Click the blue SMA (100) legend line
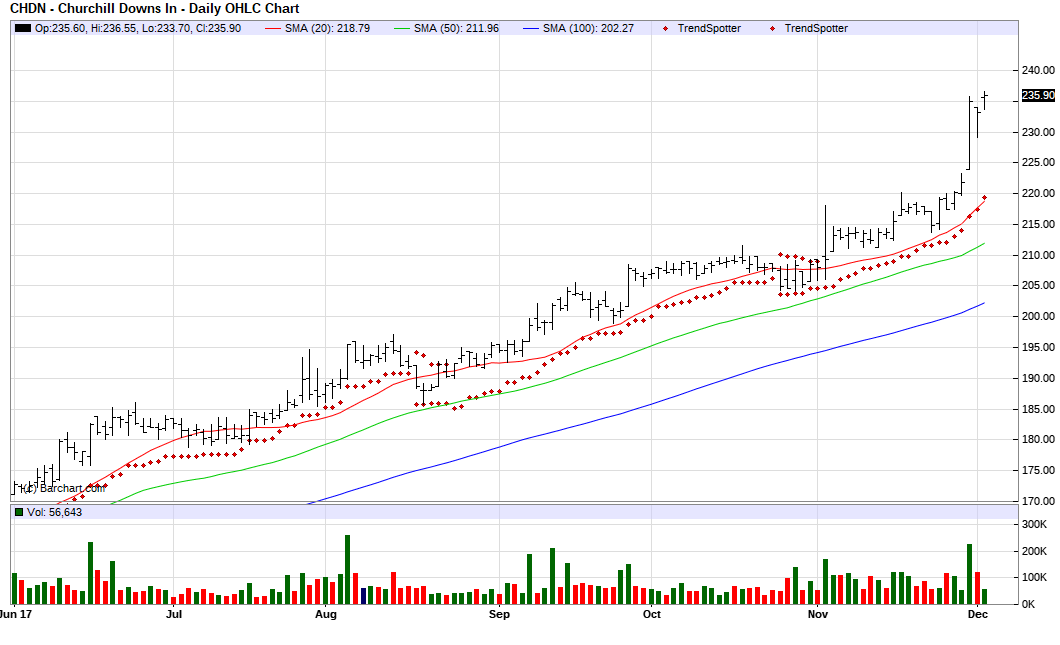Screen dimensions: 1060x645 (531, 28)
